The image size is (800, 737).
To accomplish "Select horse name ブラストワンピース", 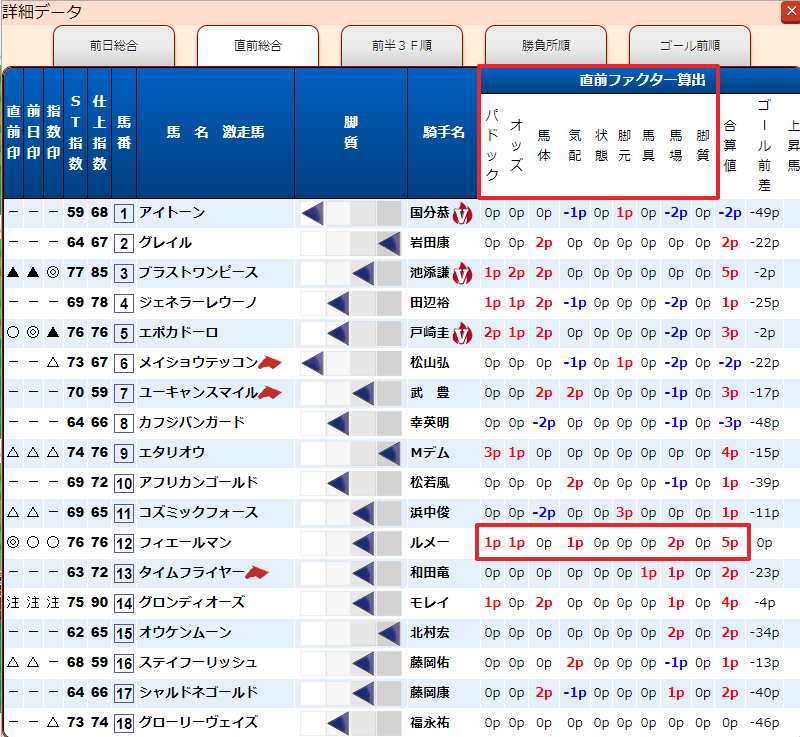I will pyautogui.click(x=198, y=273).
